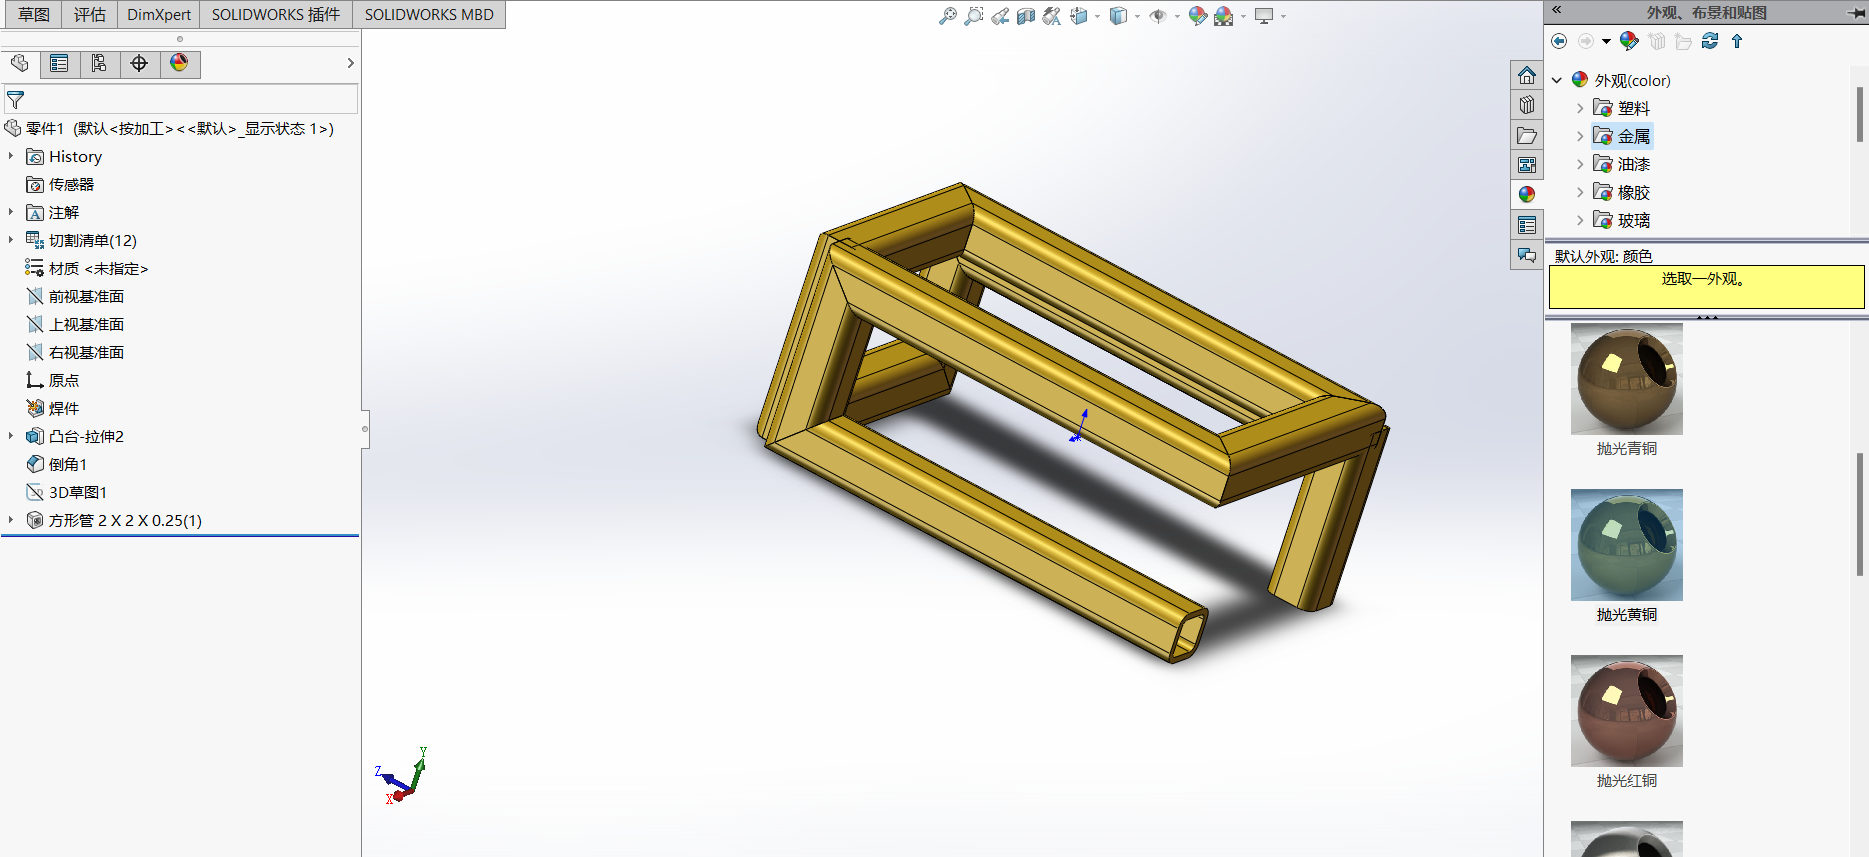Select the 焊件 weldment feature
Viewport: 1869px width, 857px height.
tap(52, 409)
